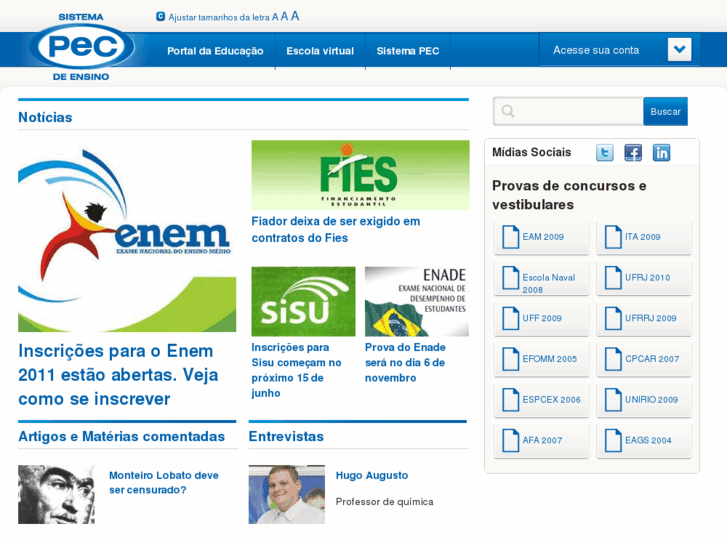Open the Enem 2011 inscriptions headline

click(x=118, y=375)
